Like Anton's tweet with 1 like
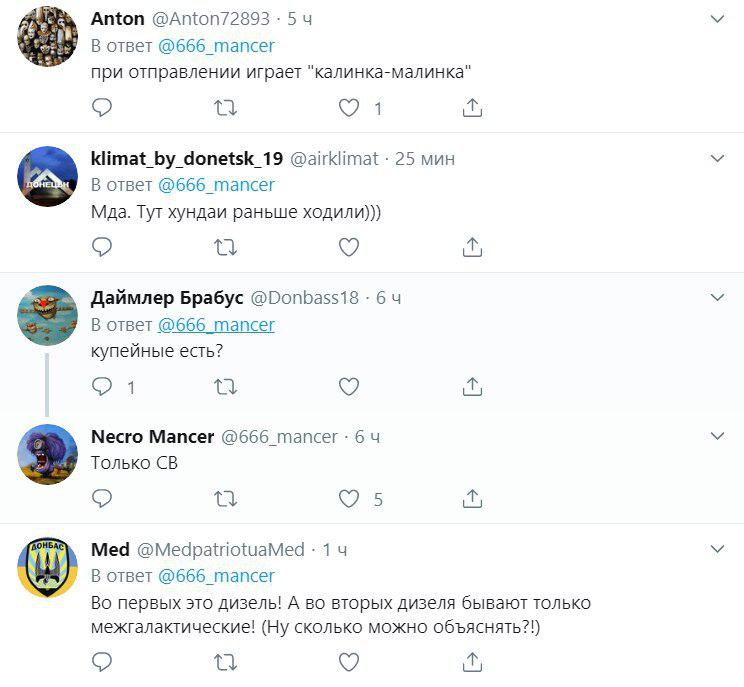This screenshot has width=744, height=687. pos(349,108)
